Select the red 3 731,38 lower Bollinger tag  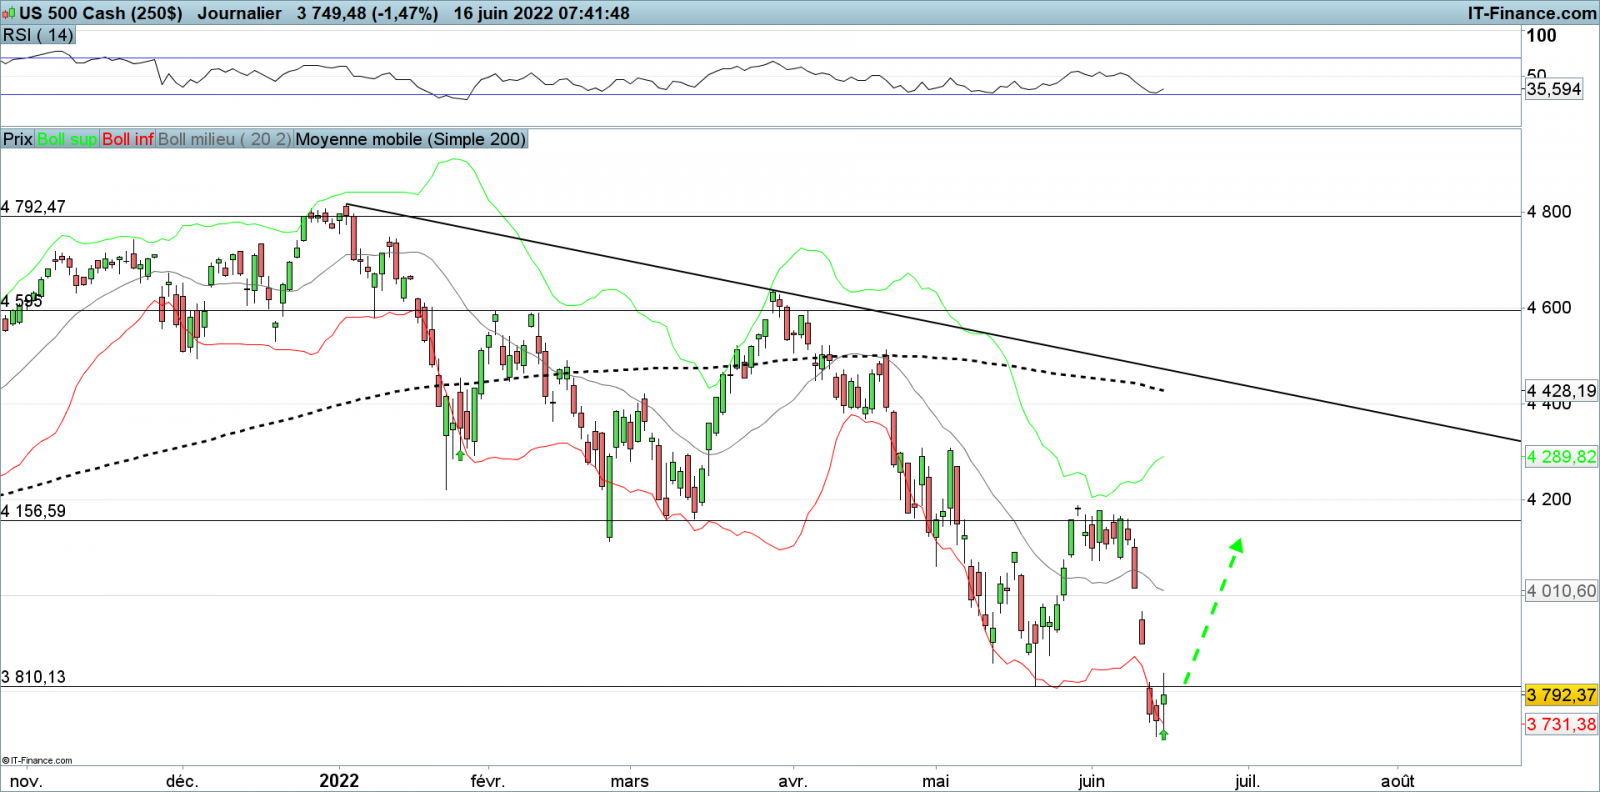[1560, 724]
